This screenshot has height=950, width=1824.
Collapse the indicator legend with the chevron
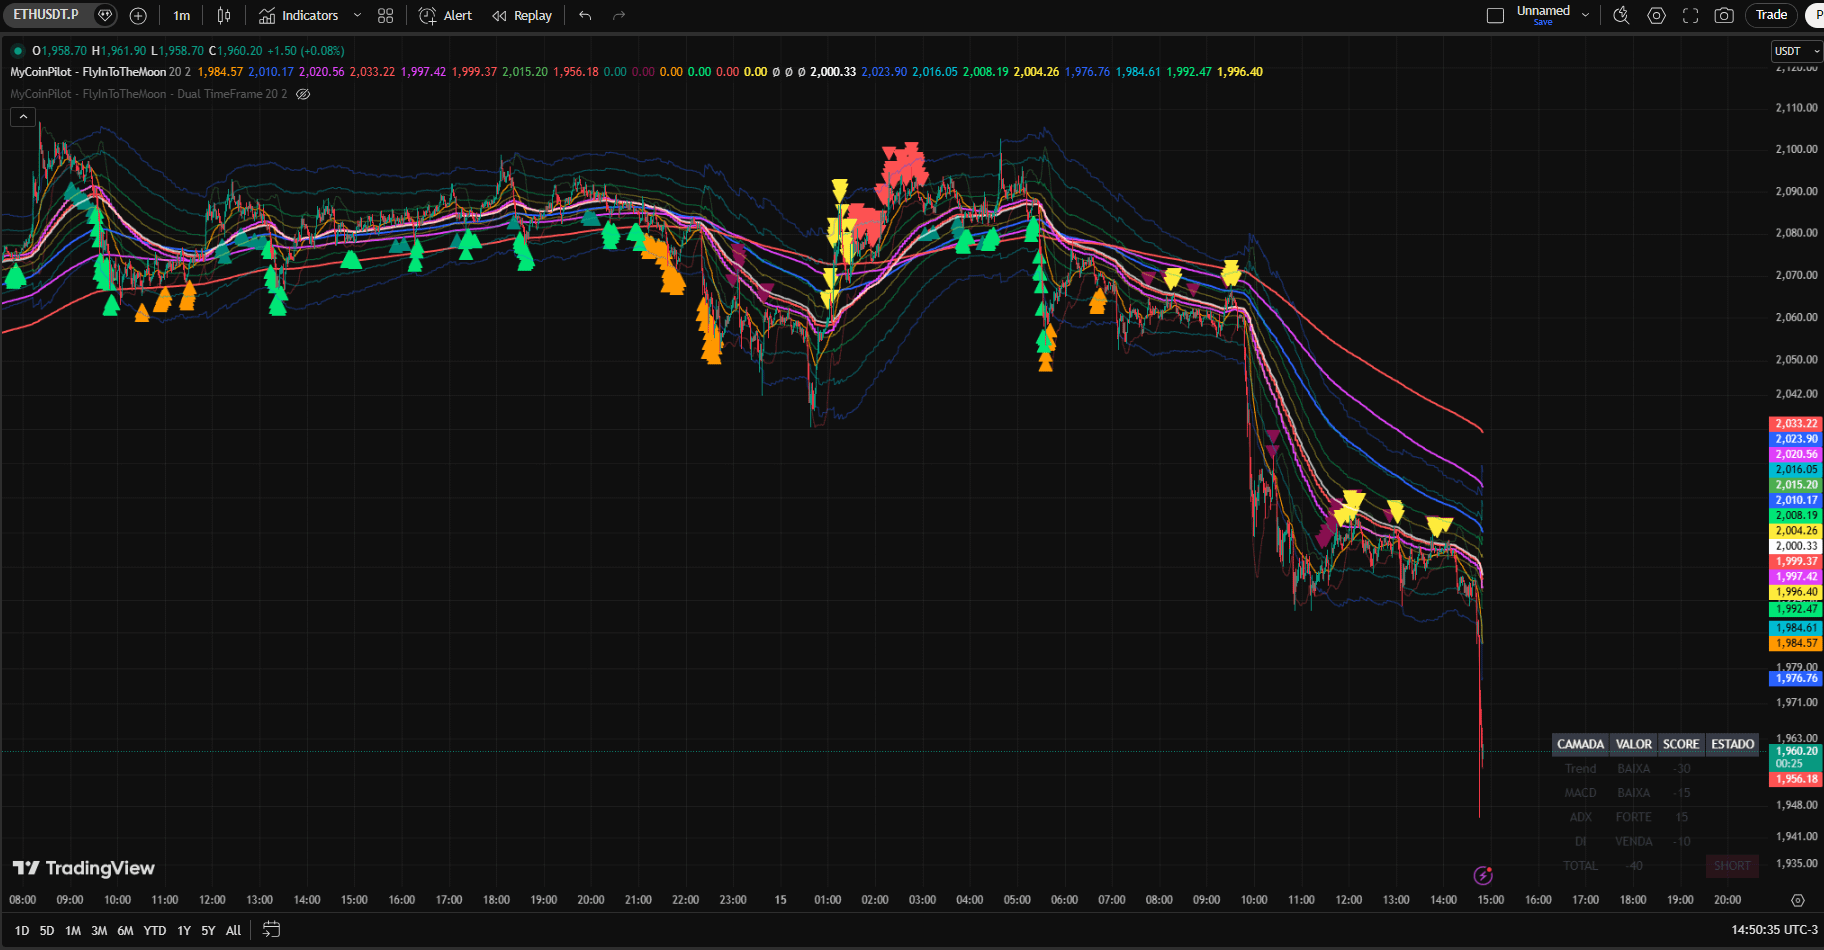tap(23, 117)
